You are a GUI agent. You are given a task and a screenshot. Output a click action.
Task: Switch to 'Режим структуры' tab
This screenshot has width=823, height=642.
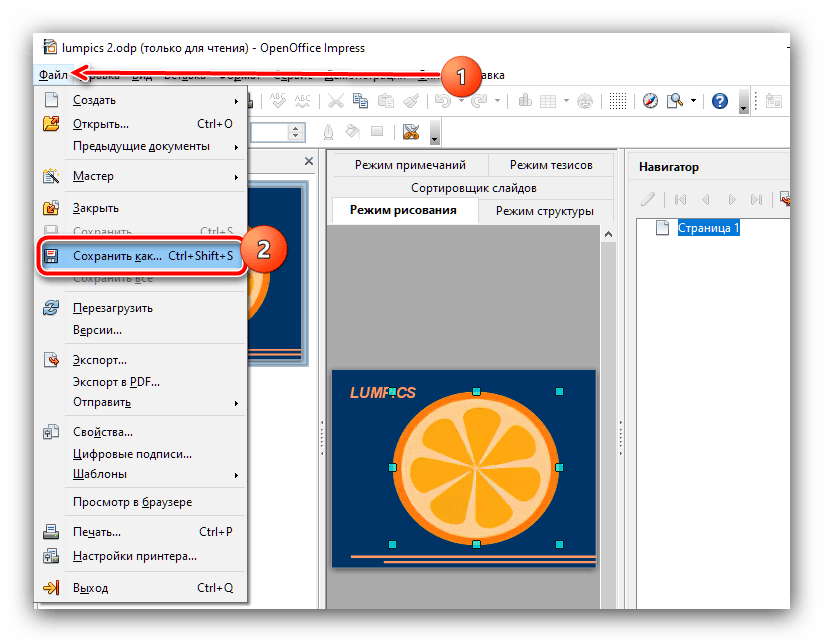544,211
